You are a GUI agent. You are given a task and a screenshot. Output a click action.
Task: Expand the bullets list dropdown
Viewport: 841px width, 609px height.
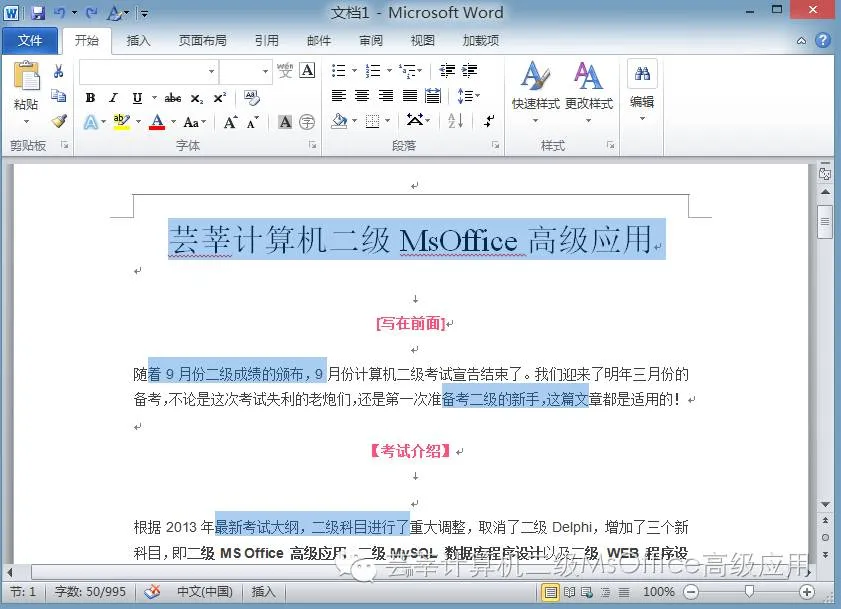click(354, 70)
